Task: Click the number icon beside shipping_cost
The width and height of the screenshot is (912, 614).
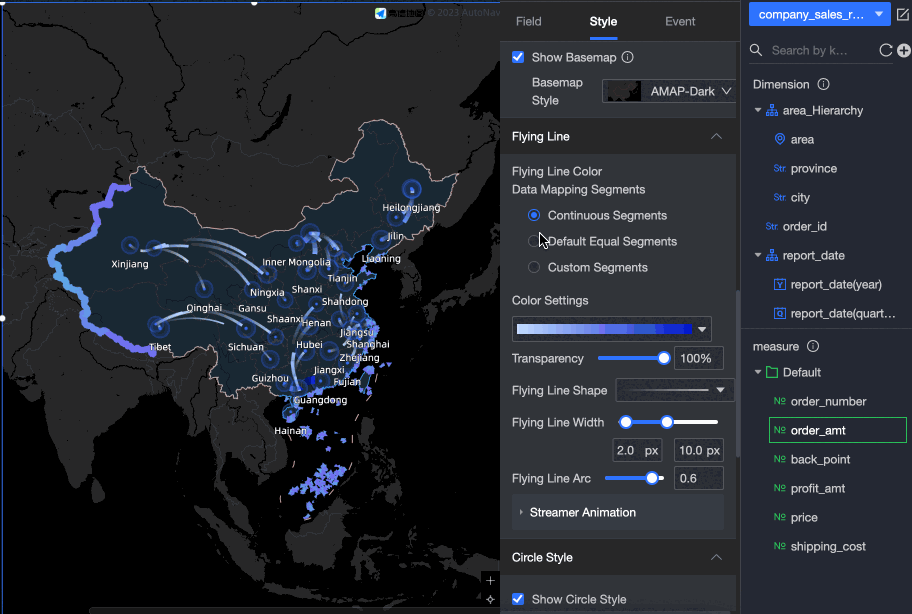Action: [x=780, y=547]
